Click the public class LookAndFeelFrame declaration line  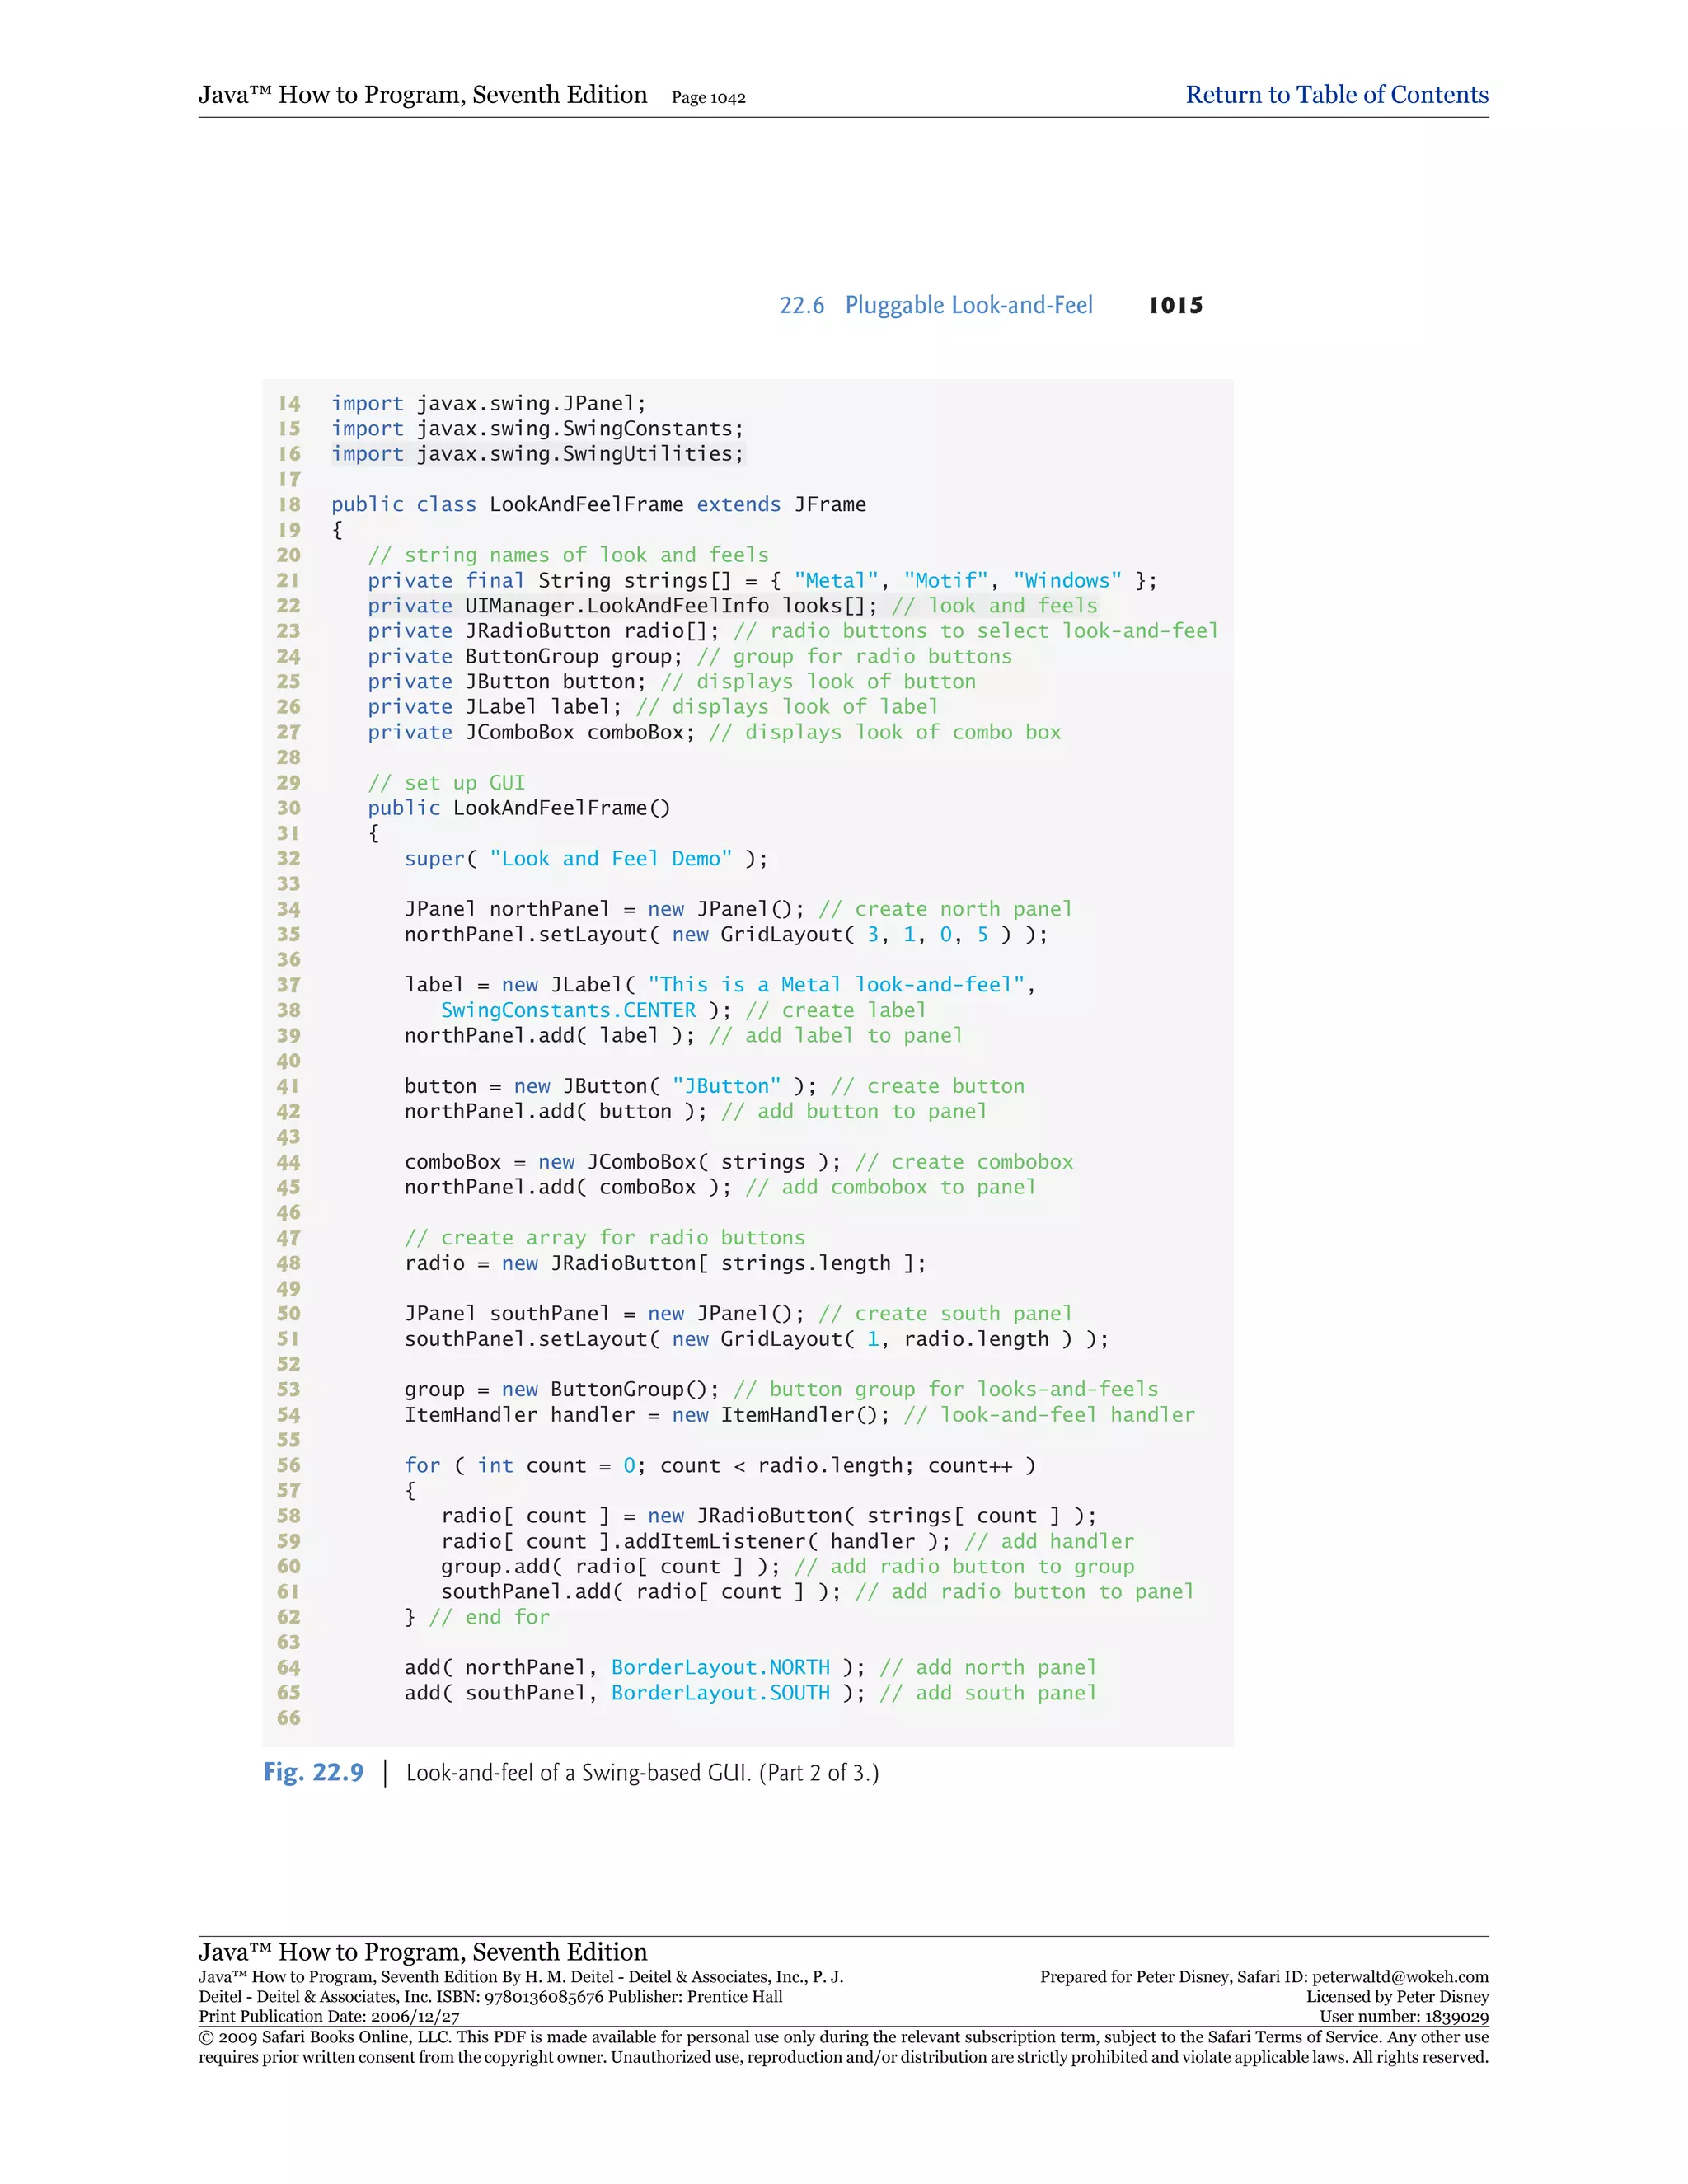(x=598, y=504)
